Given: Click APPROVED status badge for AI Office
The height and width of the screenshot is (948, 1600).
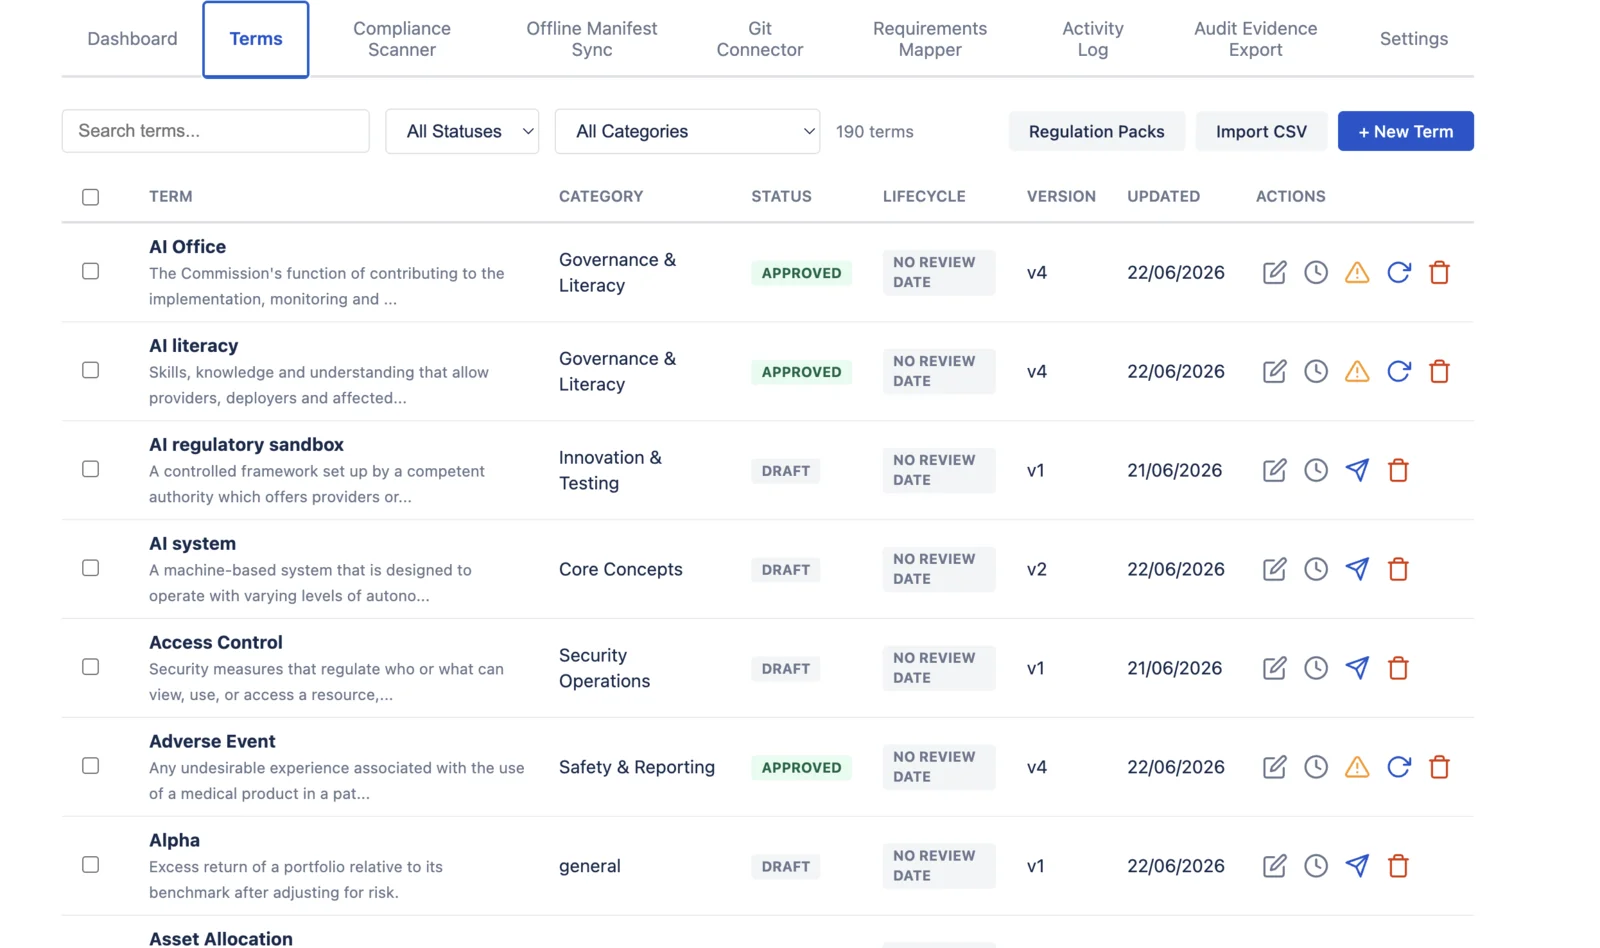Looking at the screenshot, I should click(801, 273).
